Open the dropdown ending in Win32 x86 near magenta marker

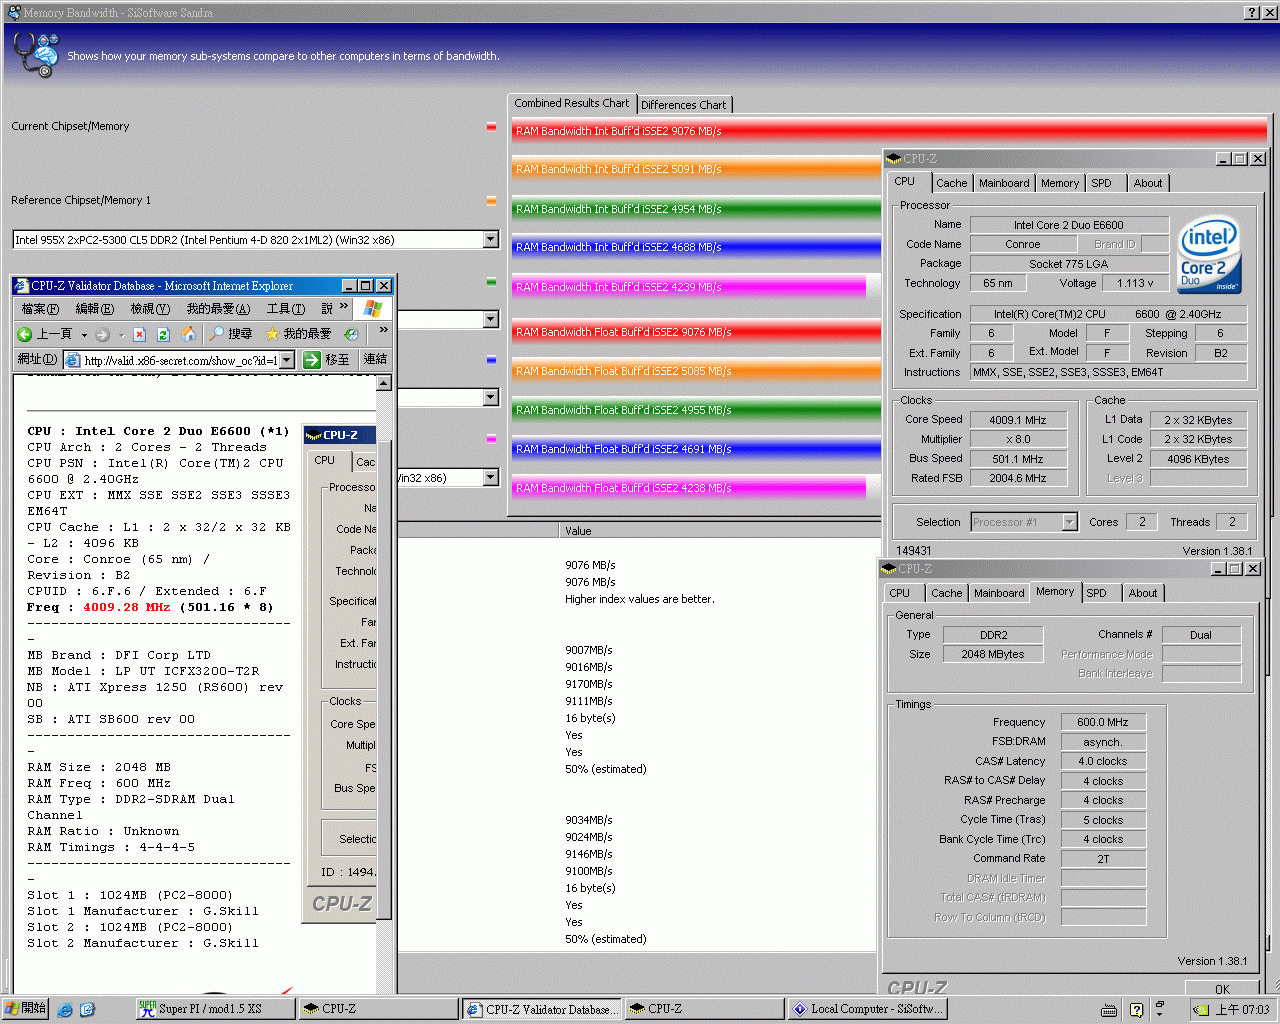click(490, 477)
